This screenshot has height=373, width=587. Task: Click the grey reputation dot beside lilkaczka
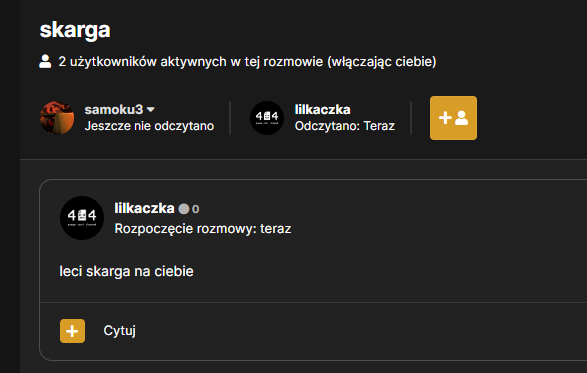[x=184, y=209]
